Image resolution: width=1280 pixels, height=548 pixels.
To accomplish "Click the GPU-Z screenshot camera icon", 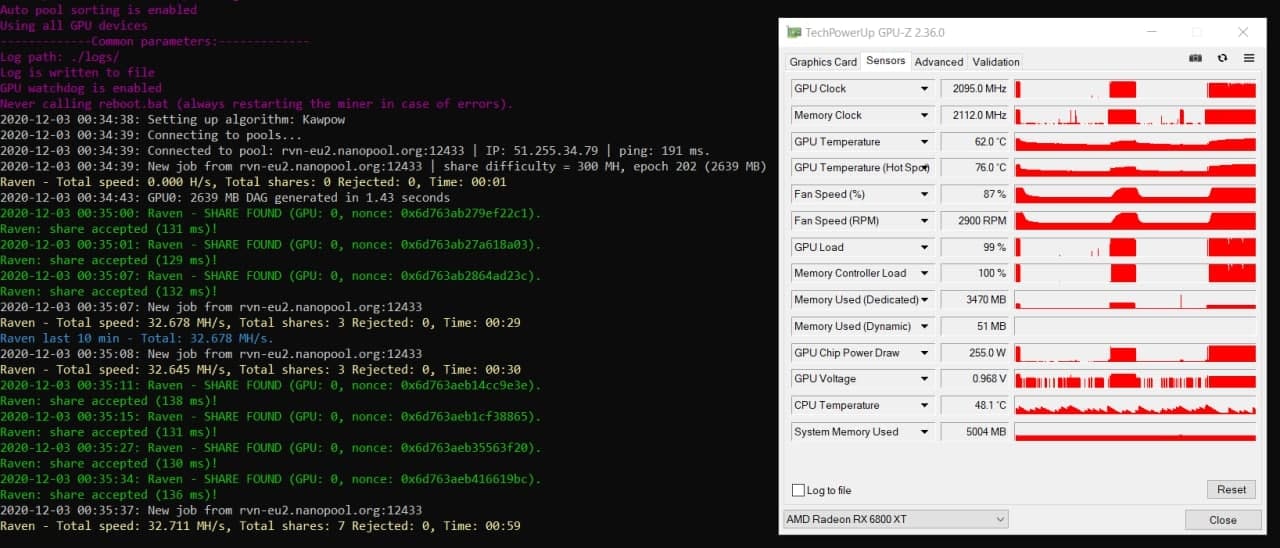I will (1195, 59).
